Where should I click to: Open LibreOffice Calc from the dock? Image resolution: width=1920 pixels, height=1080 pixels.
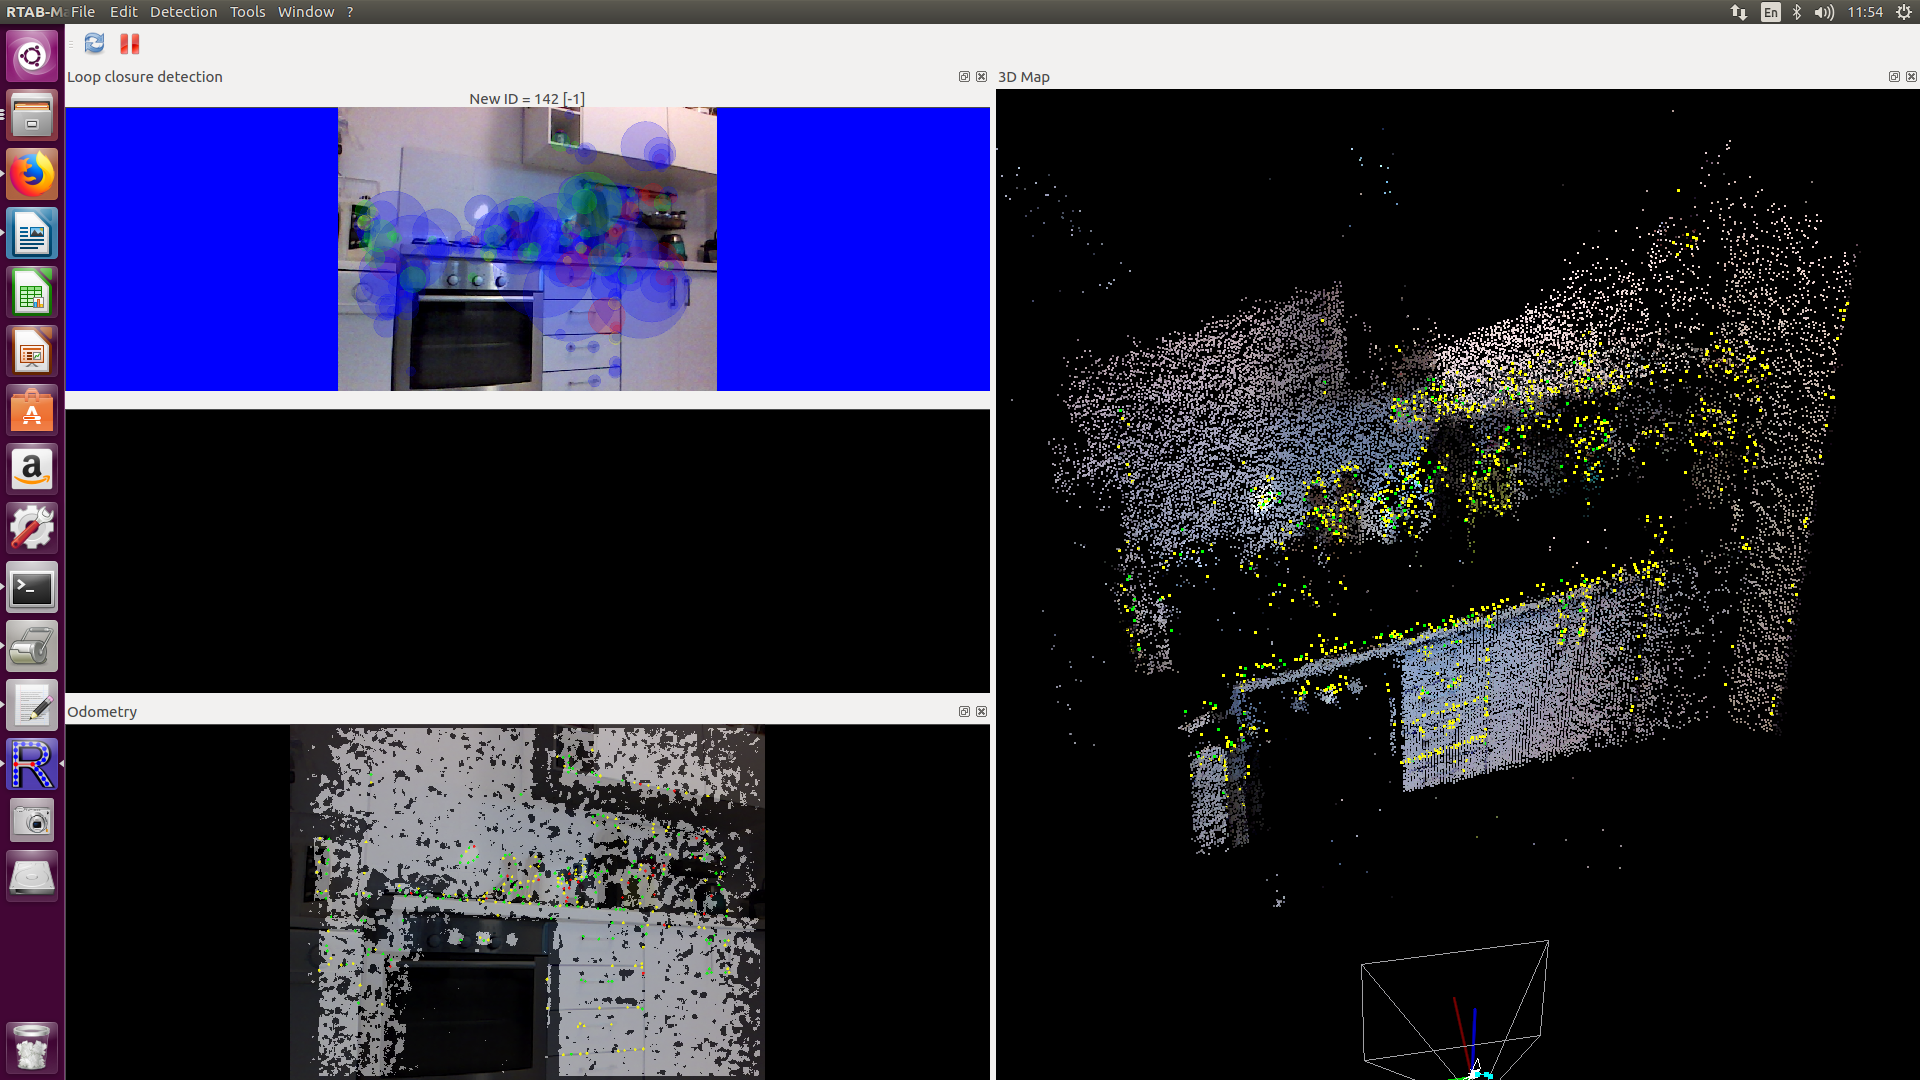click(32, 293)
